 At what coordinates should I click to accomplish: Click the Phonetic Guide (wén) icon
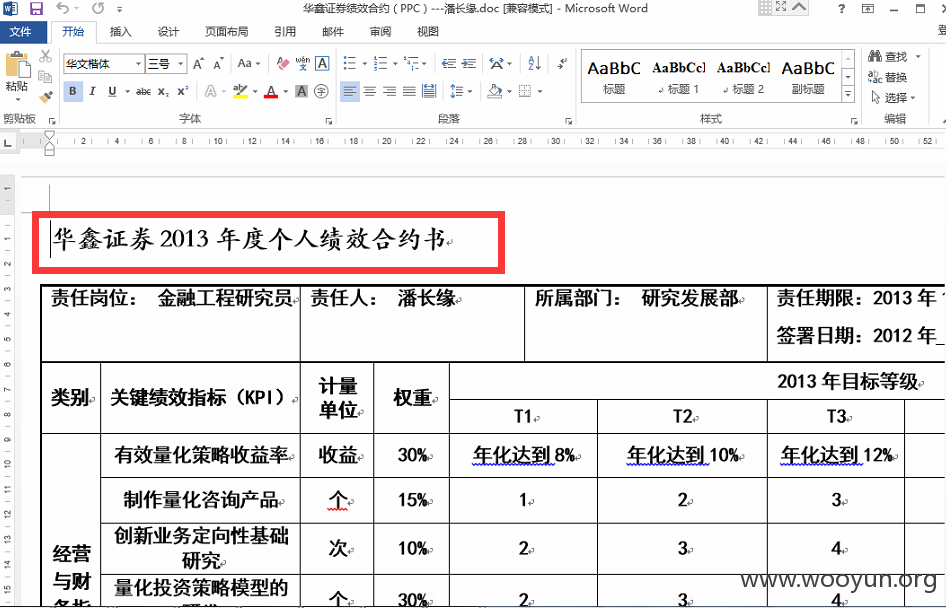coord(302,63)
